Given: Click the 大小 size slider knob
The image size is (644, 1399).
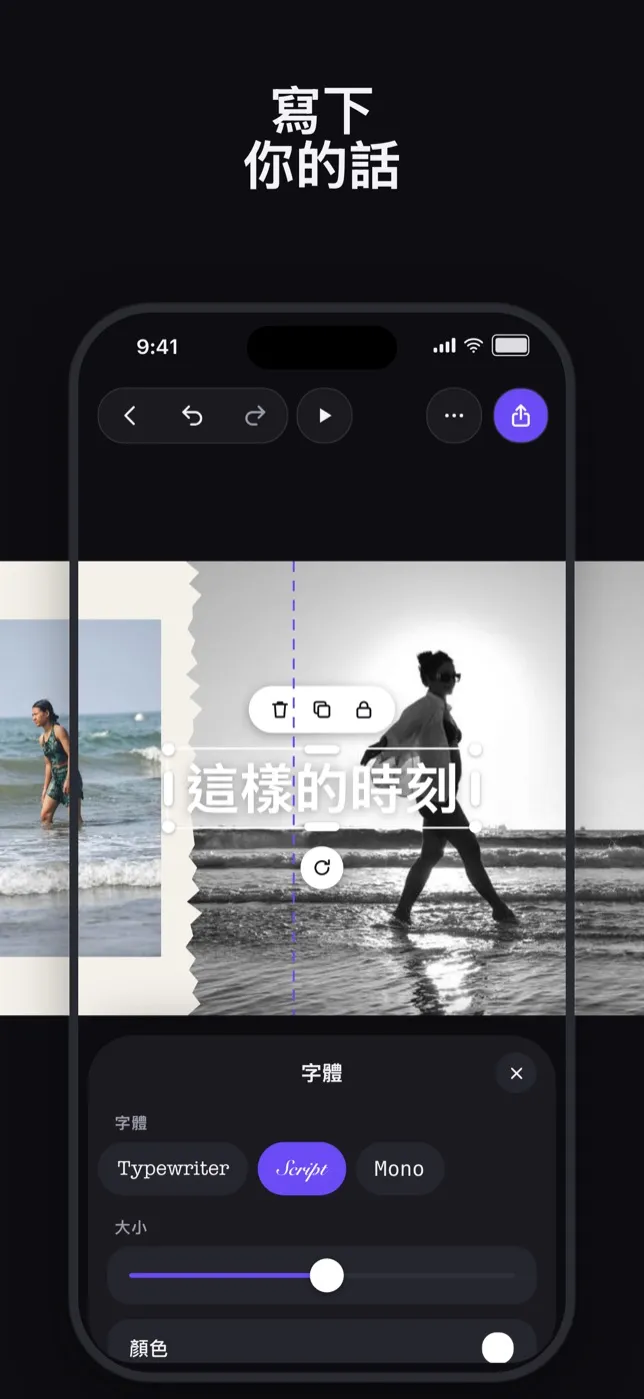Looking at the screenshot, I should [x=327, y=1275].
